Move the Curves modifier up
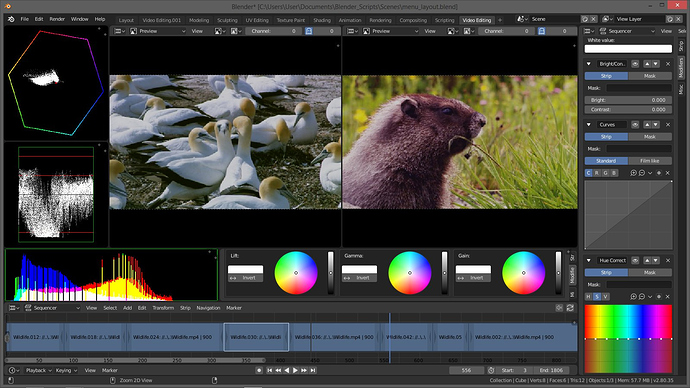This screenshot has width=690, height=388. tap(647, 124)
